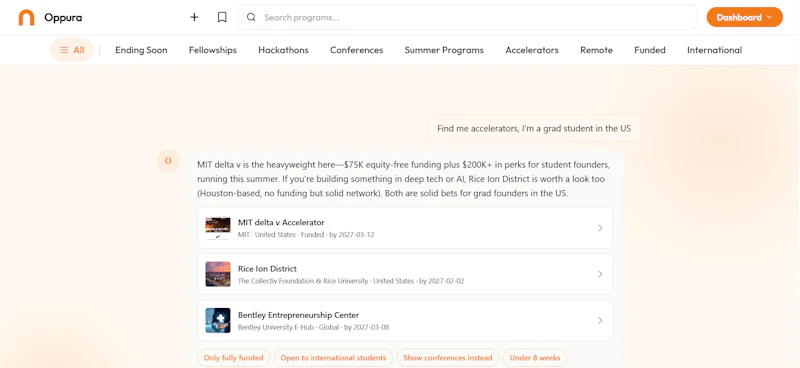Viewport: 800px width, 368px height.
Task: Click 'The Collectiv Foundation & Rice University' text
Action: pos(303,281)
